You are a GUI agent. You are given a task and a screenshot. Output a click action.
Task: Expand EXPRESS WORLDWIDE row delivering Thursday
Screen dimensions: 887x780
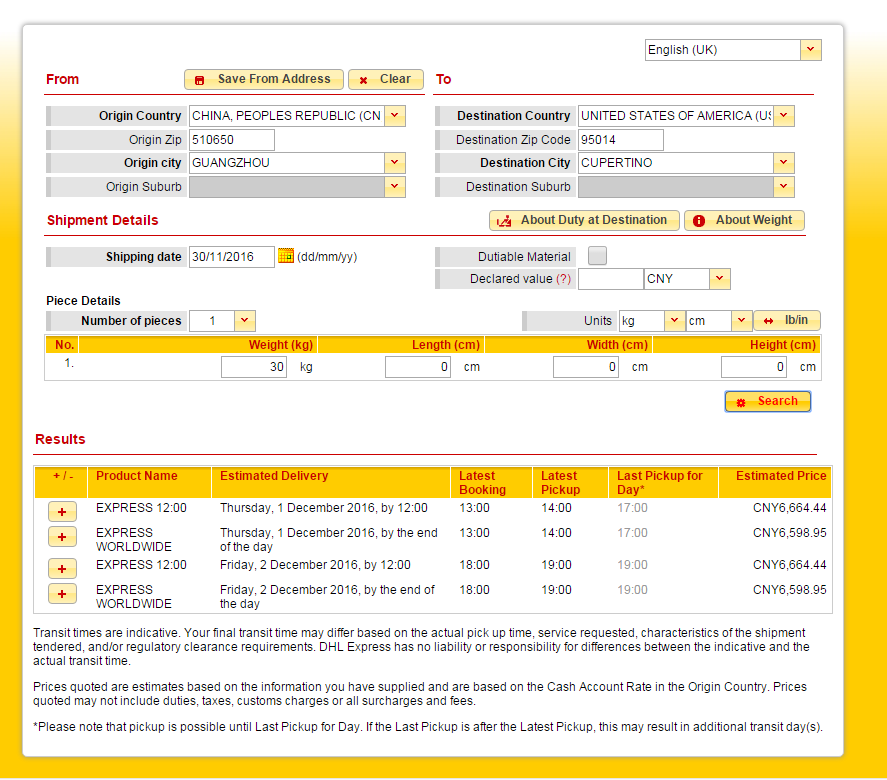(x=62, y=537)
